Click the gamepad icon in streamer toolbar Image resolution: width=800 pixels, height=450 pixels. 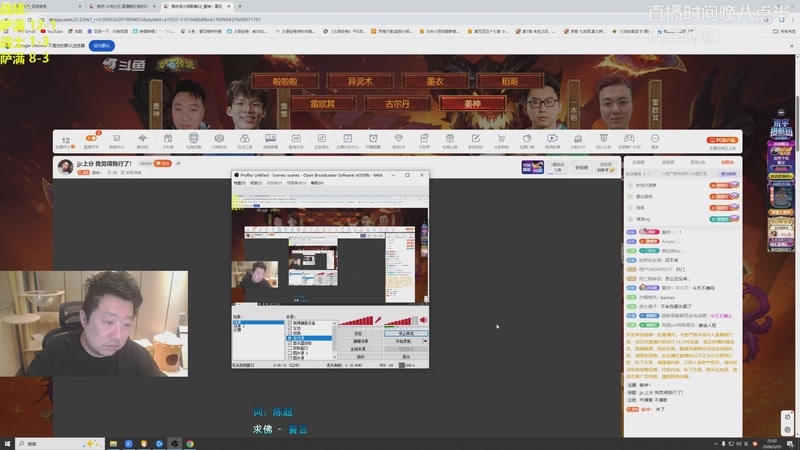629,138
